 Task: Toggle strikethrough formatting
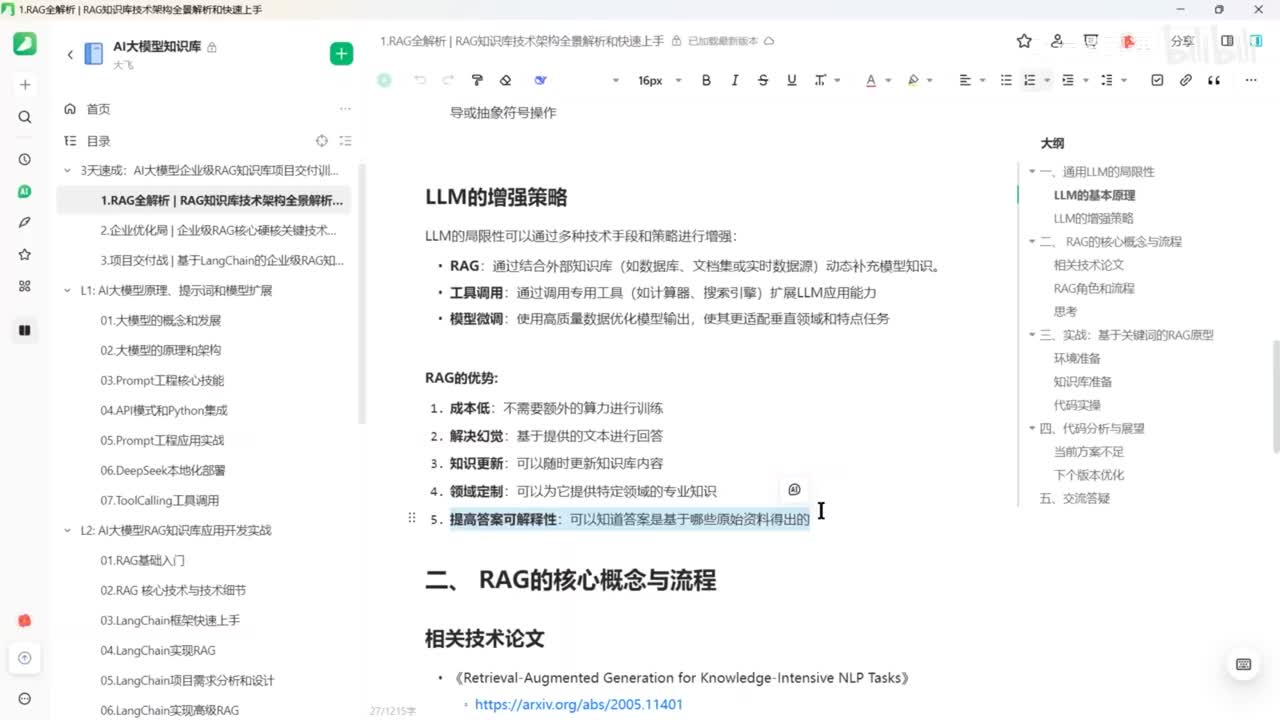tap(763, 80)
